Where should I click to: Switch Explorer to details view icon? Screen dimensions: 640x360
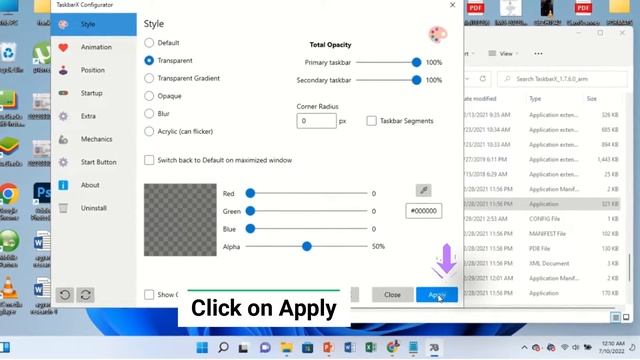click(x=616, y=317)
